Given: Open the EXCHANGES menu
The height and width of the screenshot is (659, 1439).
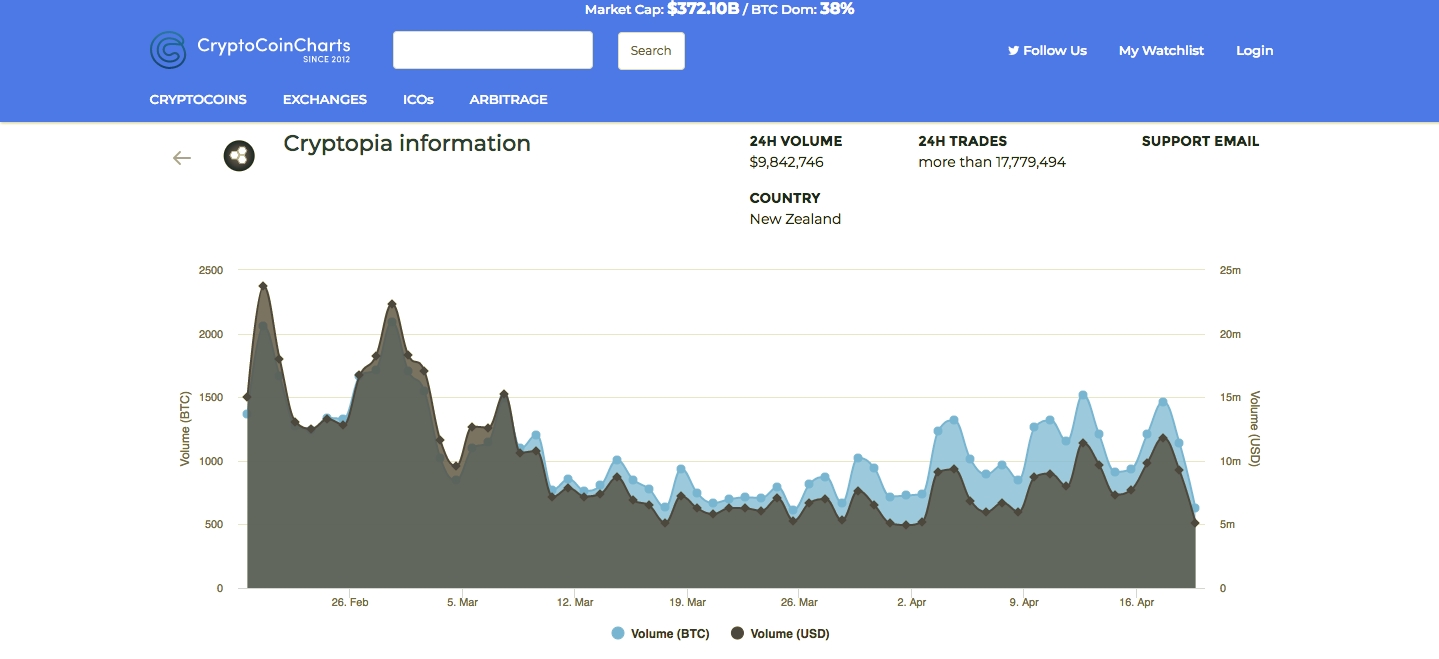Looking at the screenshot, I should coord(325,99).
